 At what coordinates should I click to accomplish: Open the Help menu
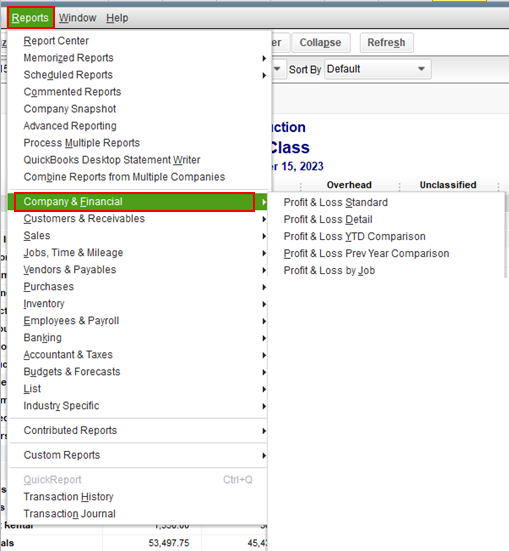(x=117, y=18)
